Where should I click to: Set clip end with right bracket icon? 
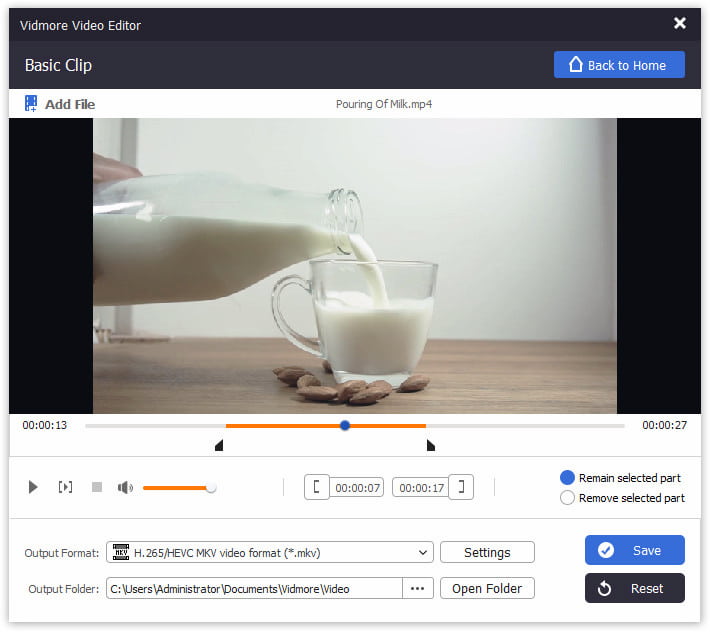[x=461, y=487]
